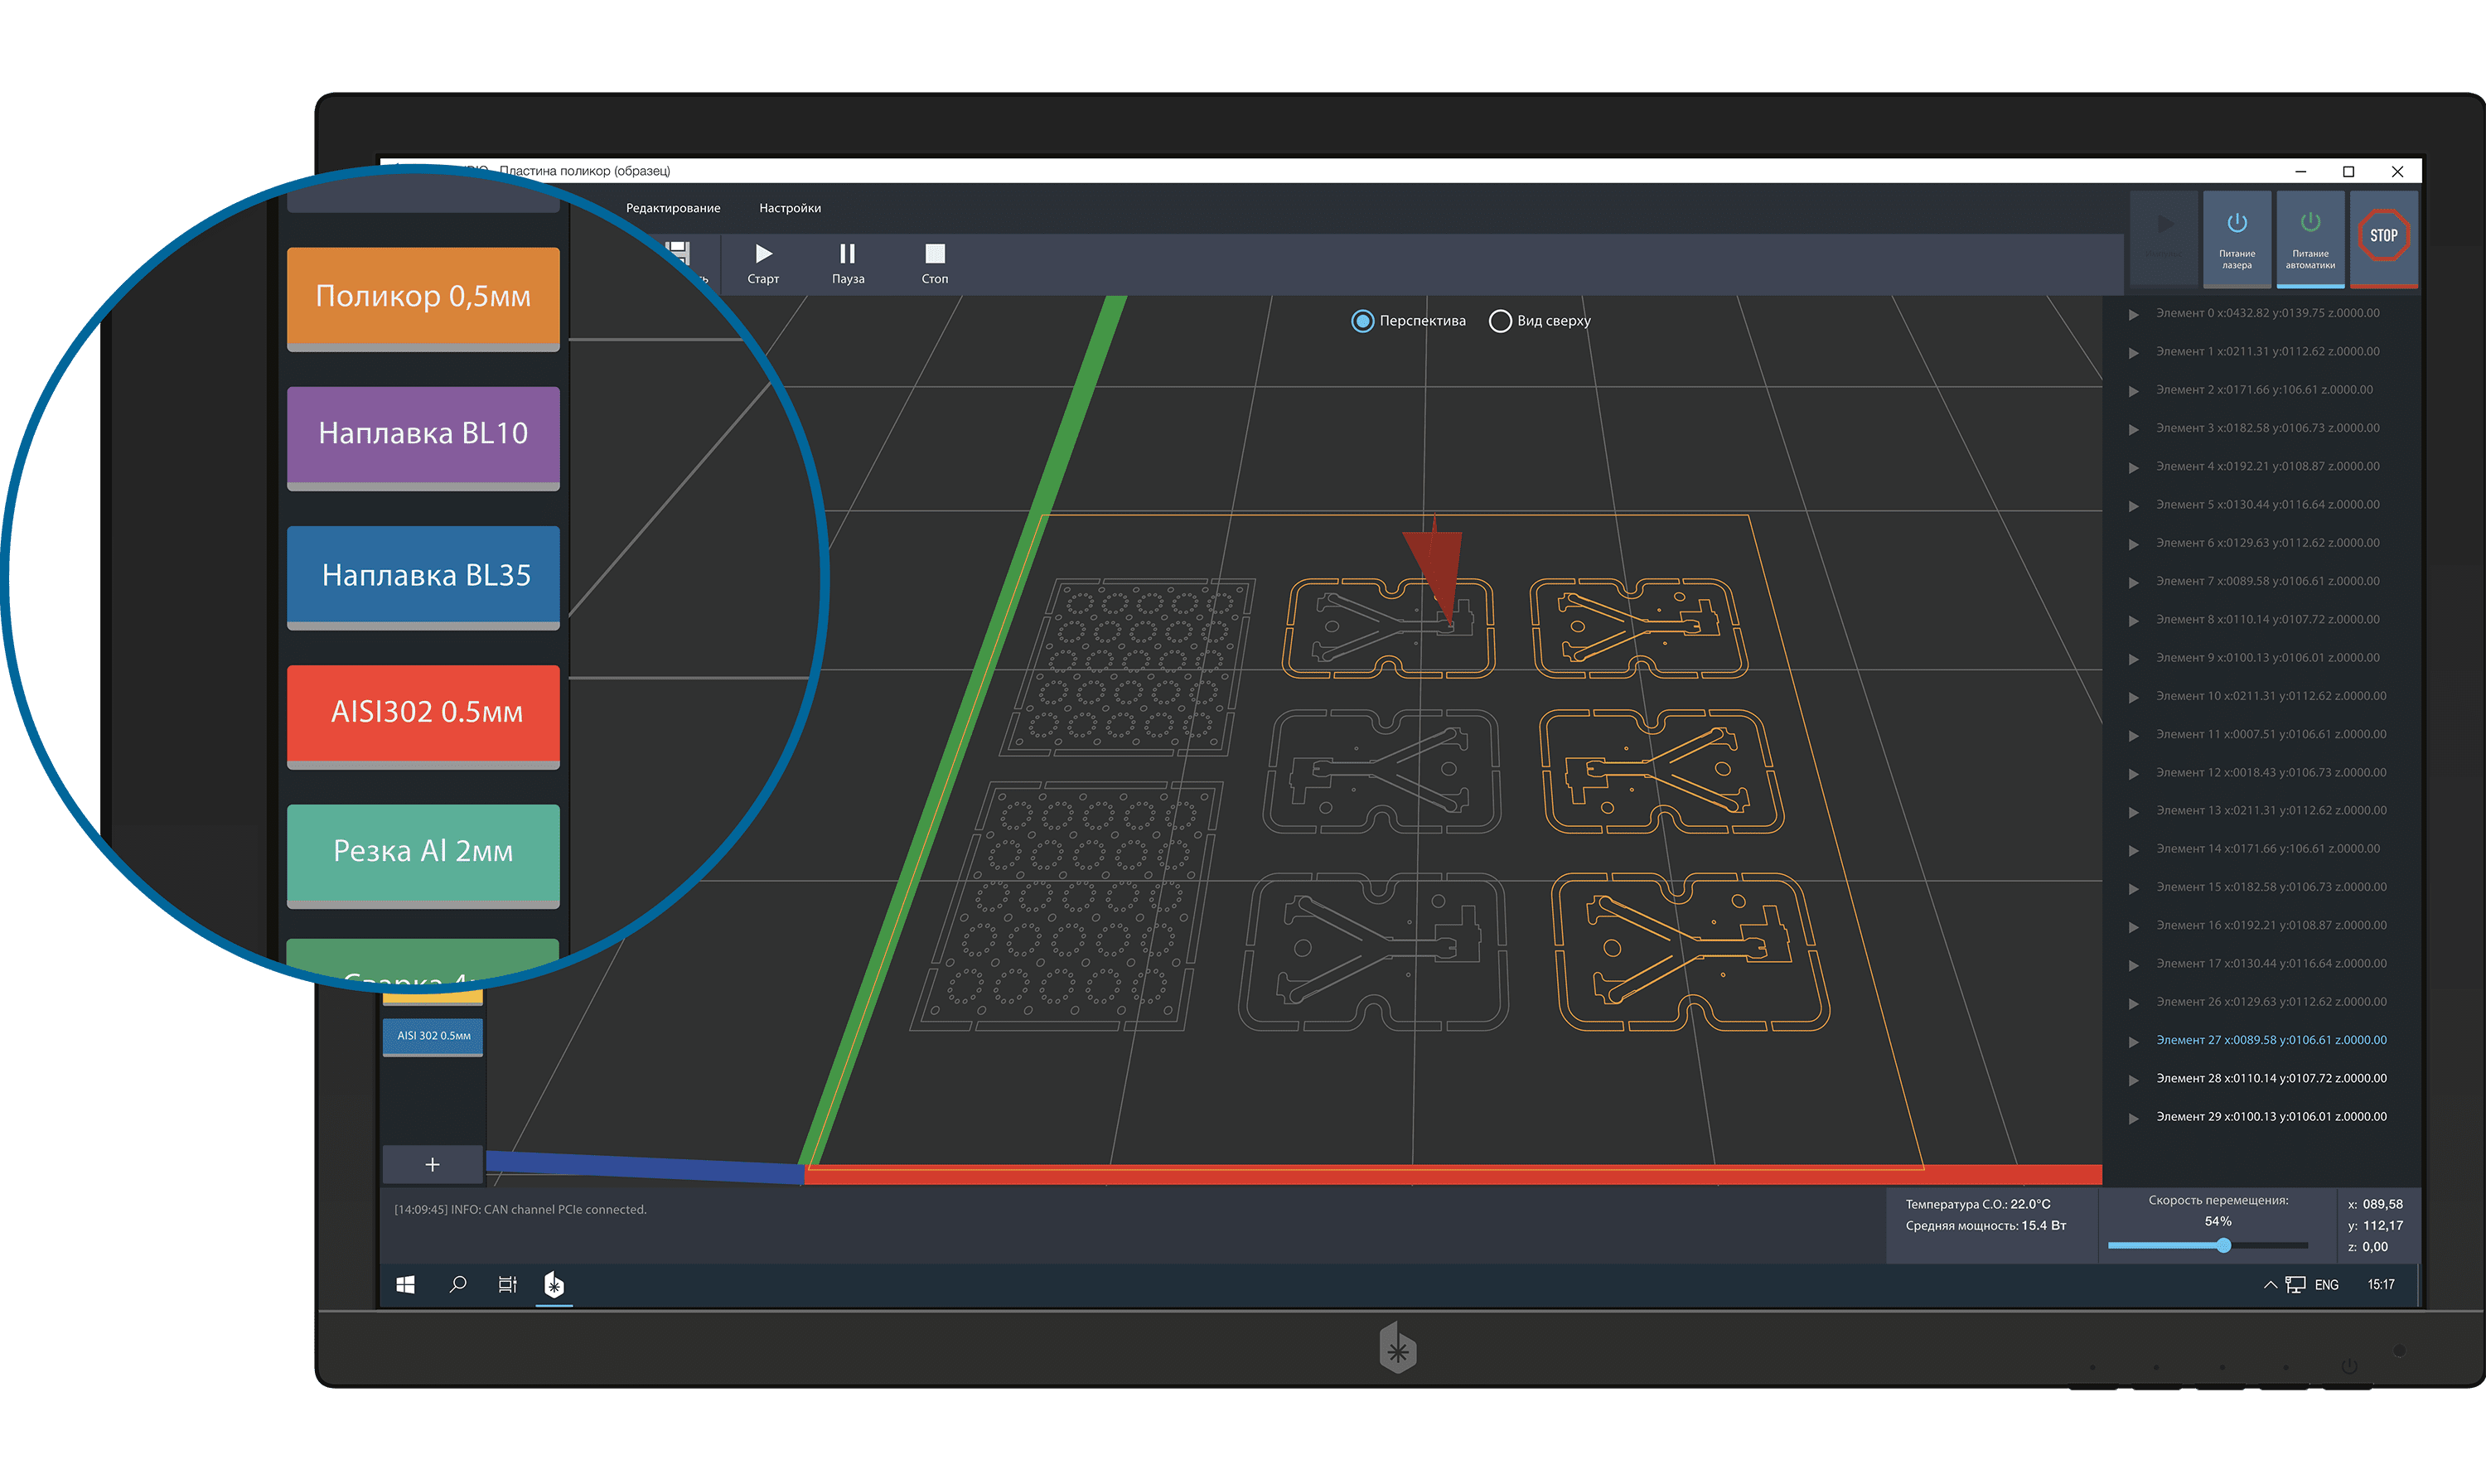2486x1484 pixels.
Task: Click the Скорость перемещения slider handle
Action: (x=2223, y=1245)
